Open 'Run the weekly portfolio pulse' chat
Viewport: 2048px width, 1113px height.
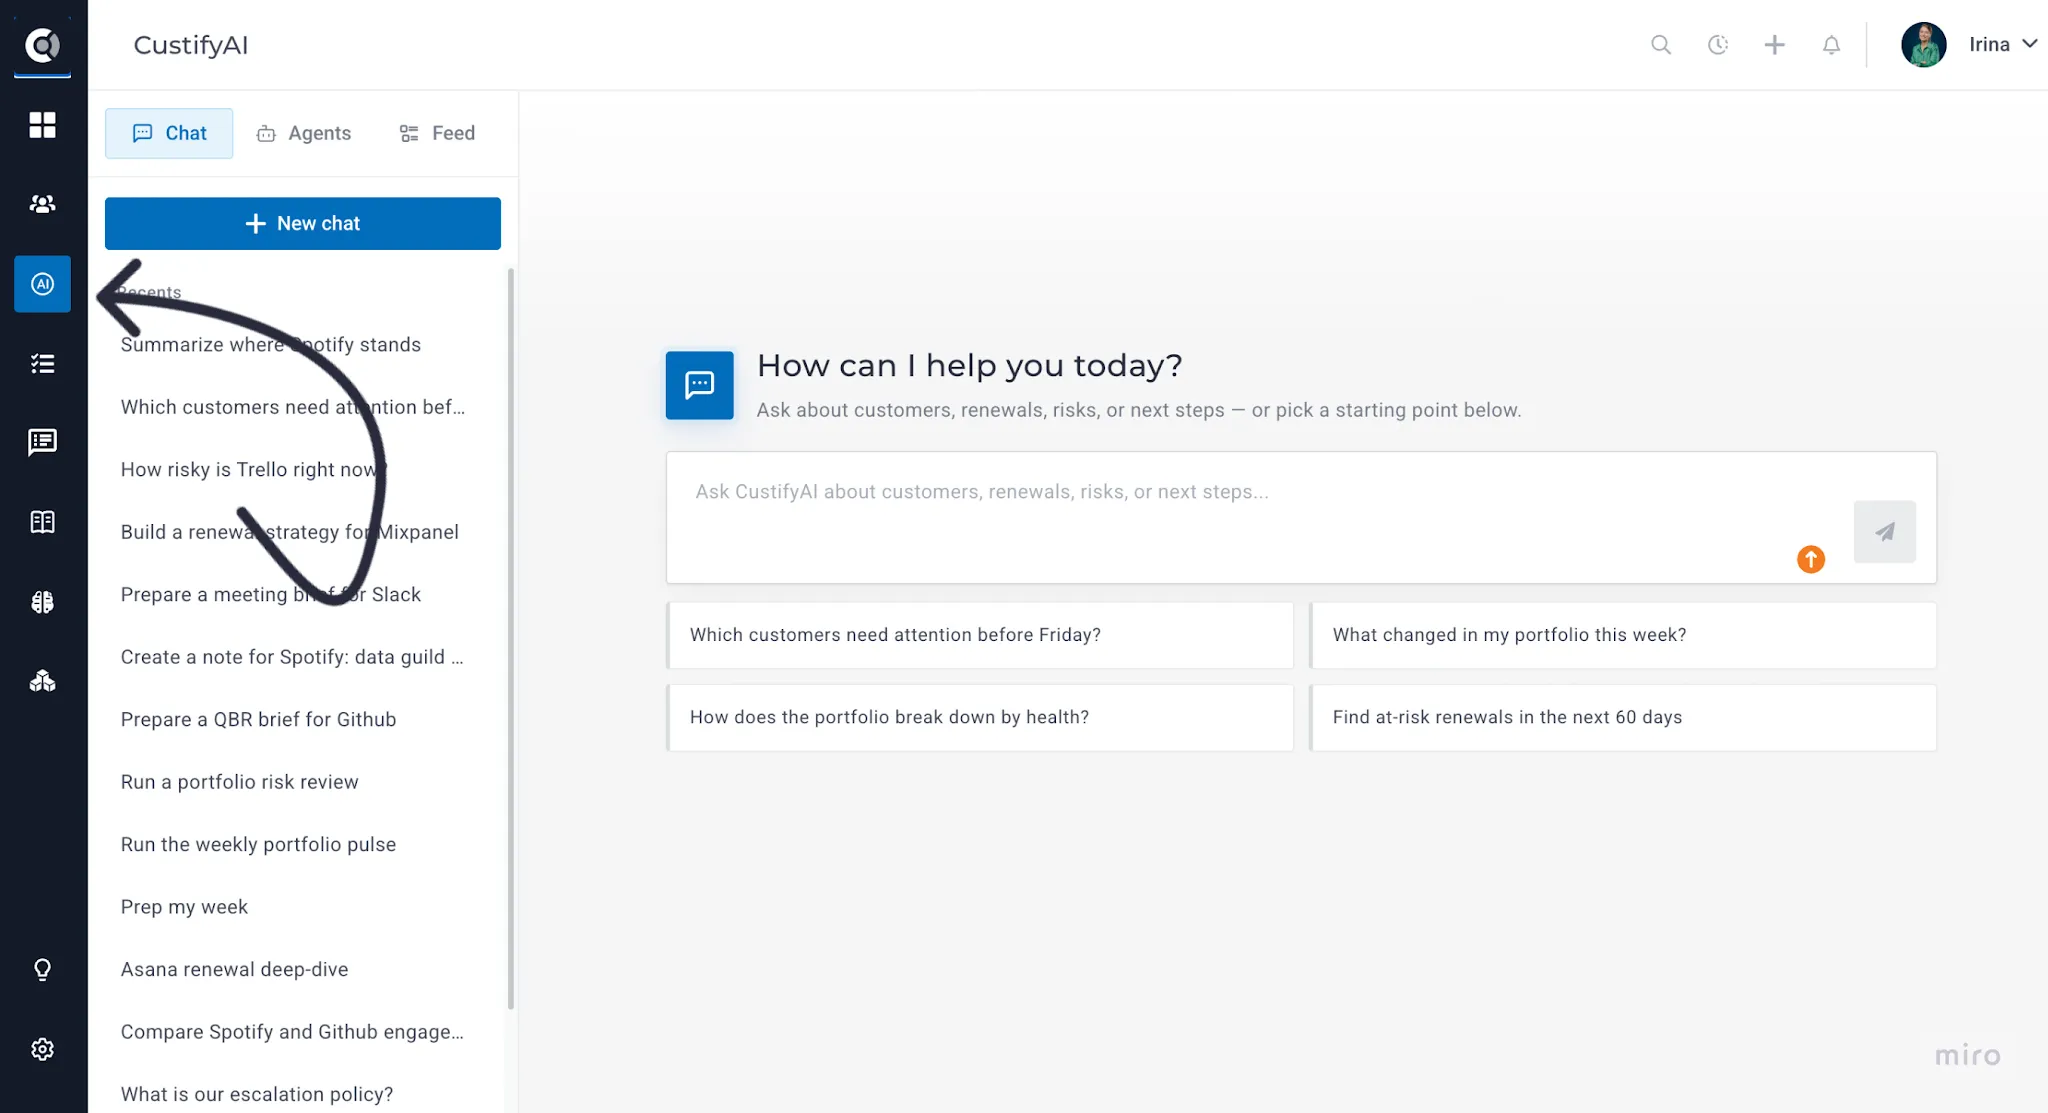point(259,845)
